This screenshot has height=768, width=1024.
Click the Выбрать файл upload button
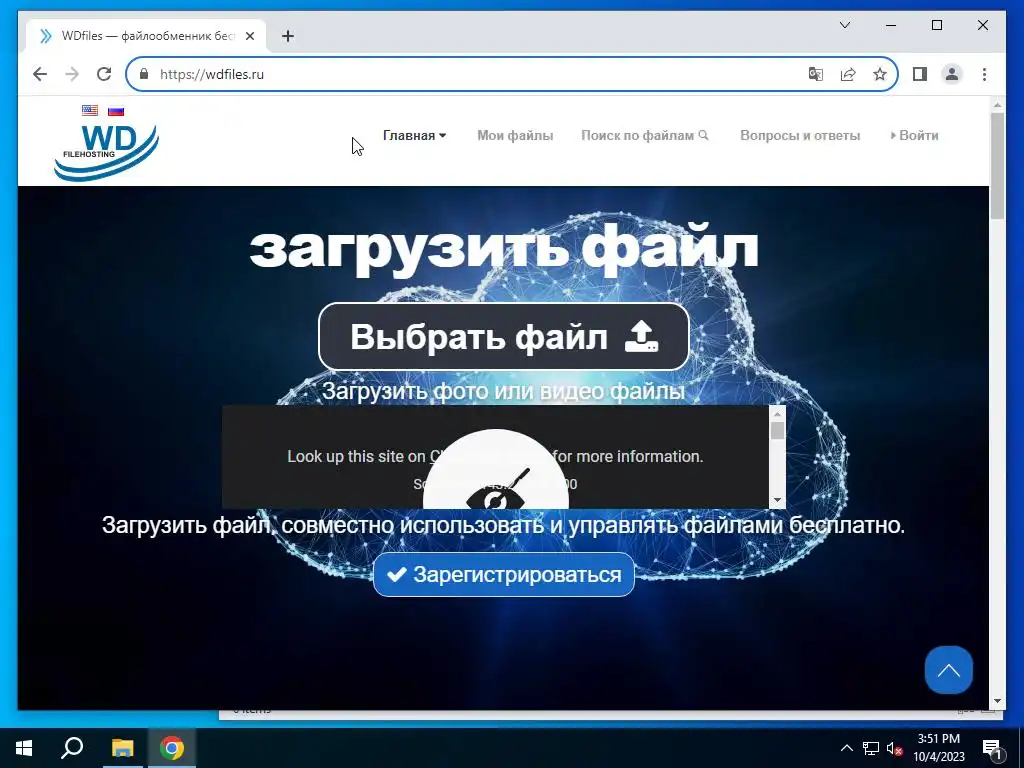coord(504,337)
